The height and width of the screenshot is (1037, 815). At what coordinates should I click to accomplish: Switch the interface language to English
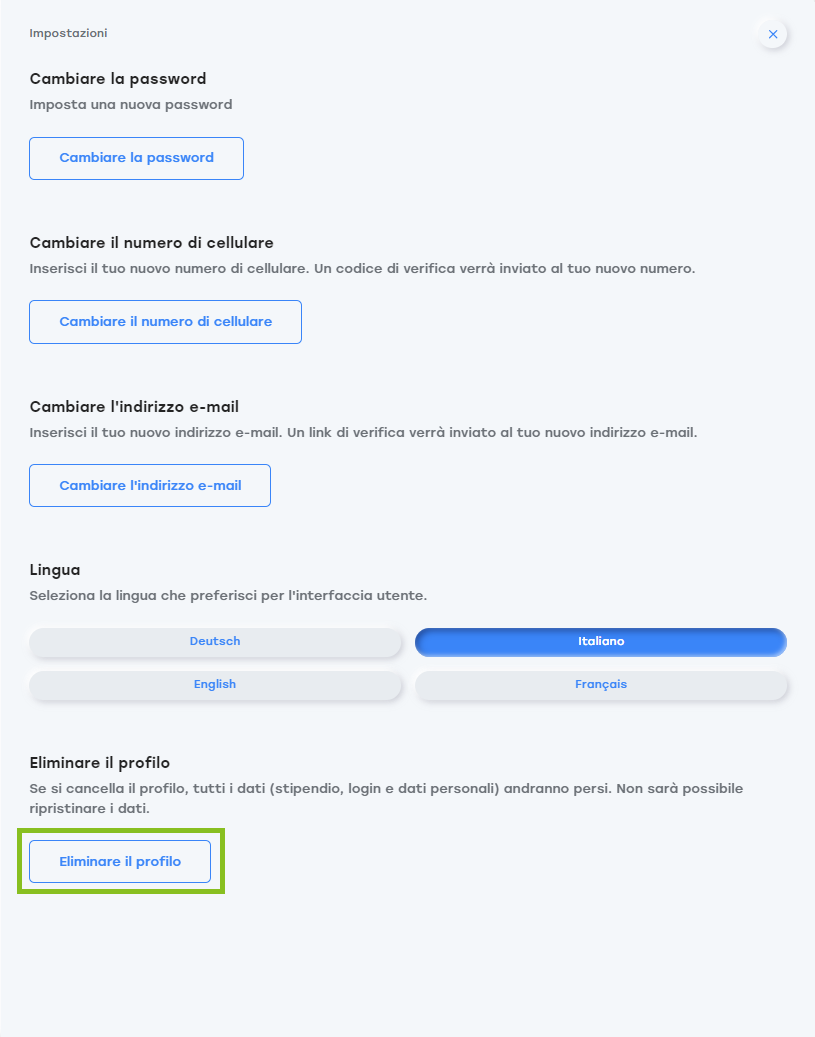(215, 684)
